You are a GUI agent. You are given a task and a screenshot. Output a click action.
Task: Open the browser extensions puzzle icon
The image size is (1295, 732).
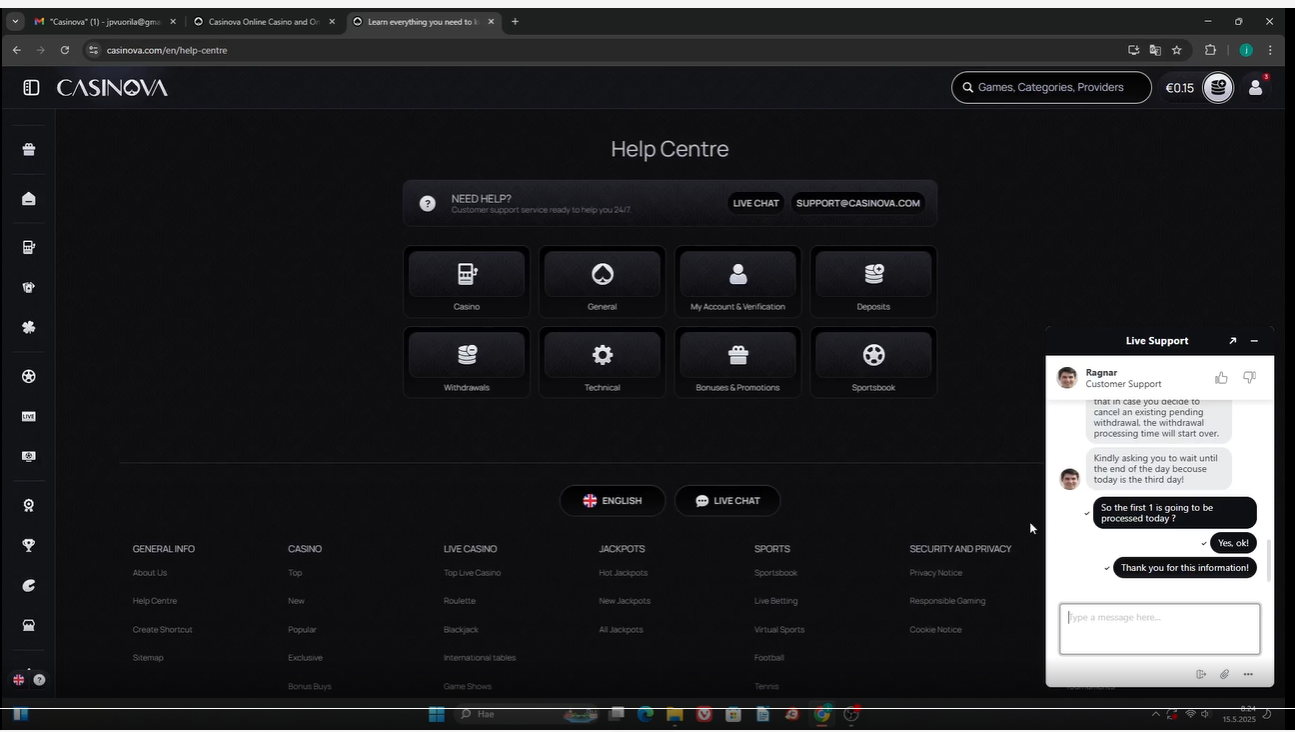(1210, 50)
